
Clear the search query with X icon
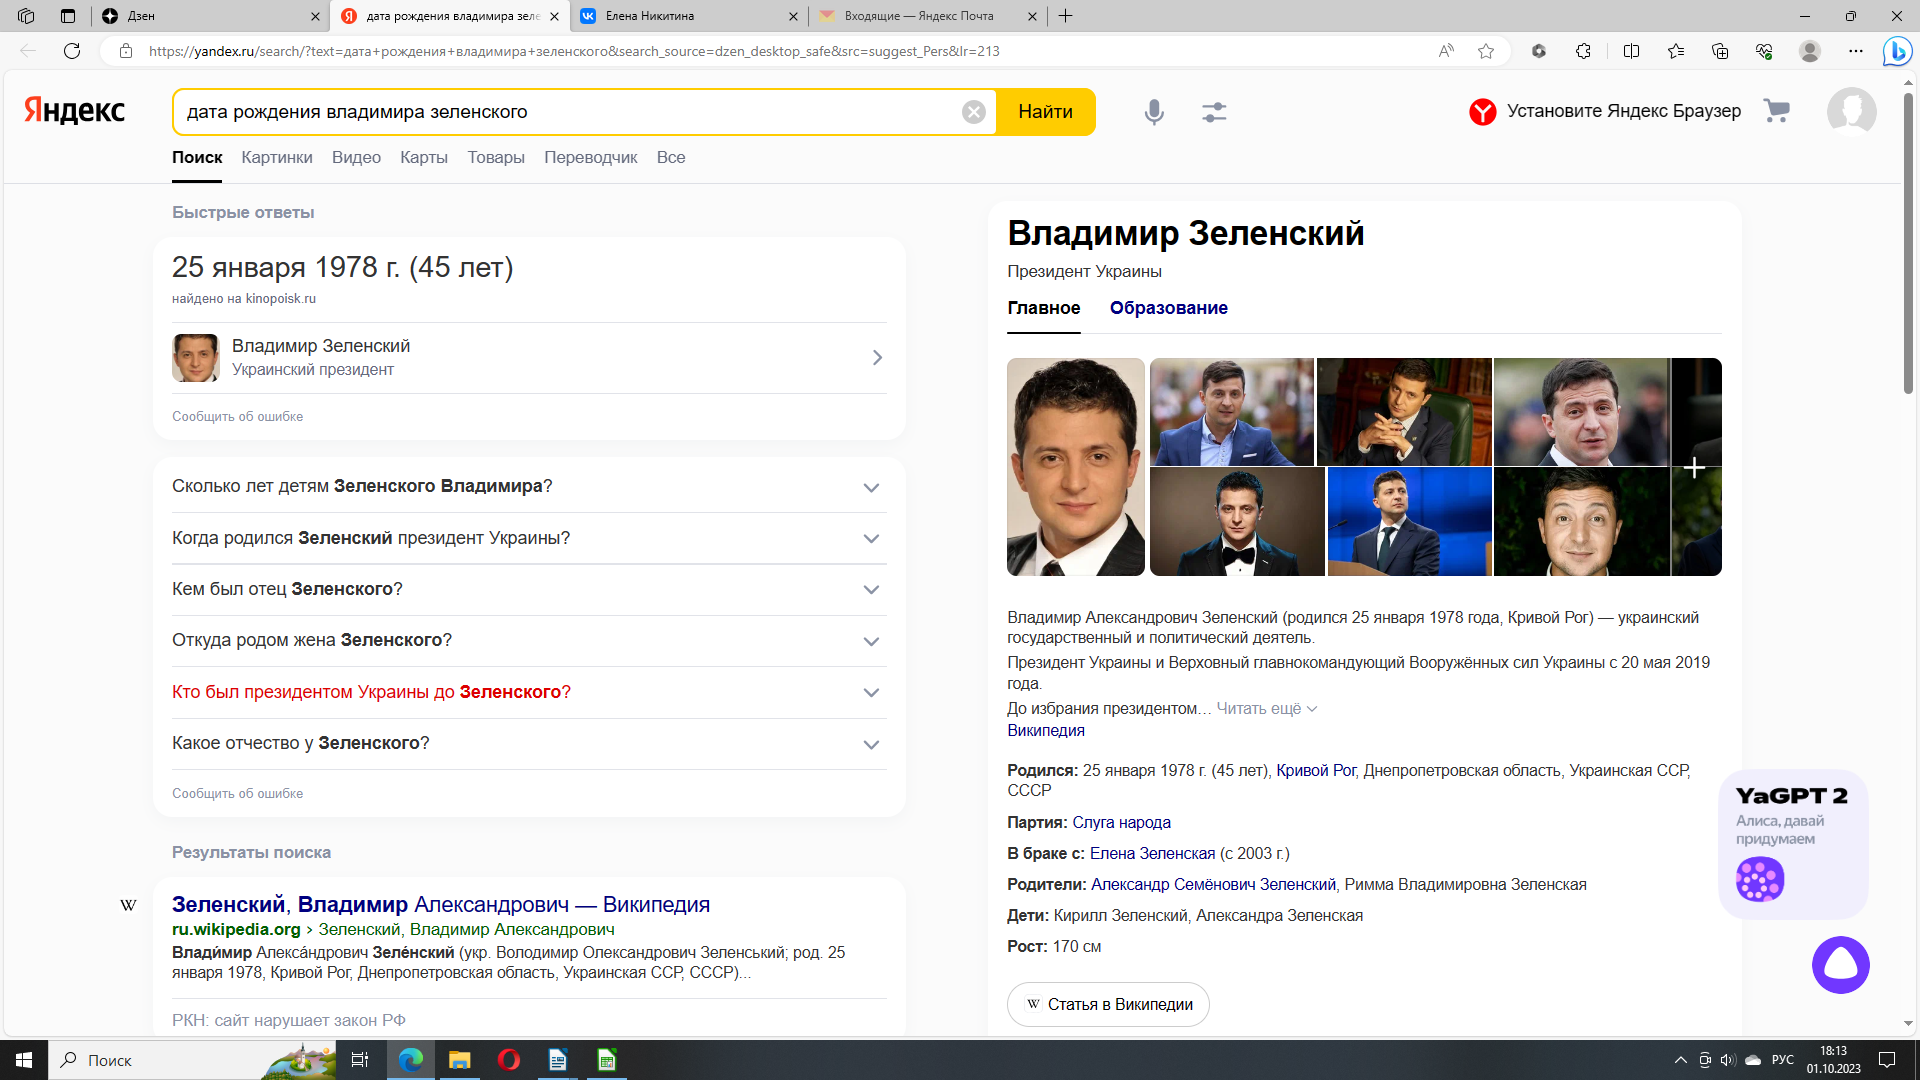(x=973, y=112)
